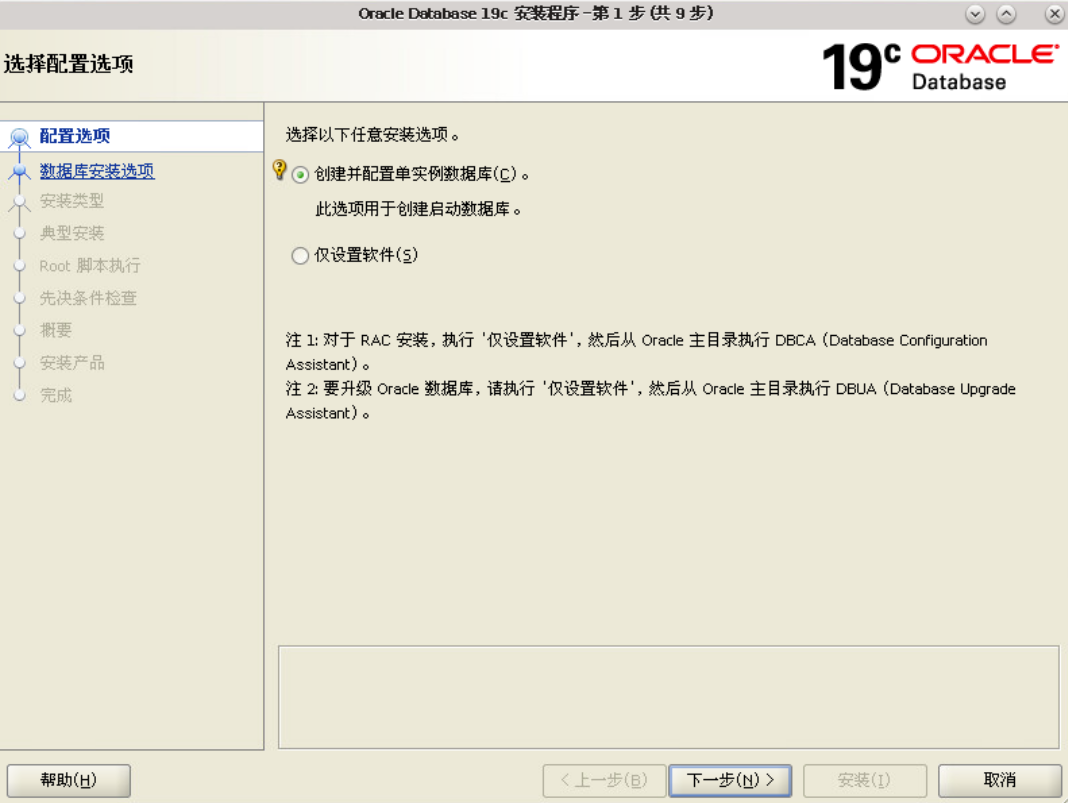Click the window minimize down-arrow icon
Image resolution: width=1068 pixels, height=803 pixels.
975,14
